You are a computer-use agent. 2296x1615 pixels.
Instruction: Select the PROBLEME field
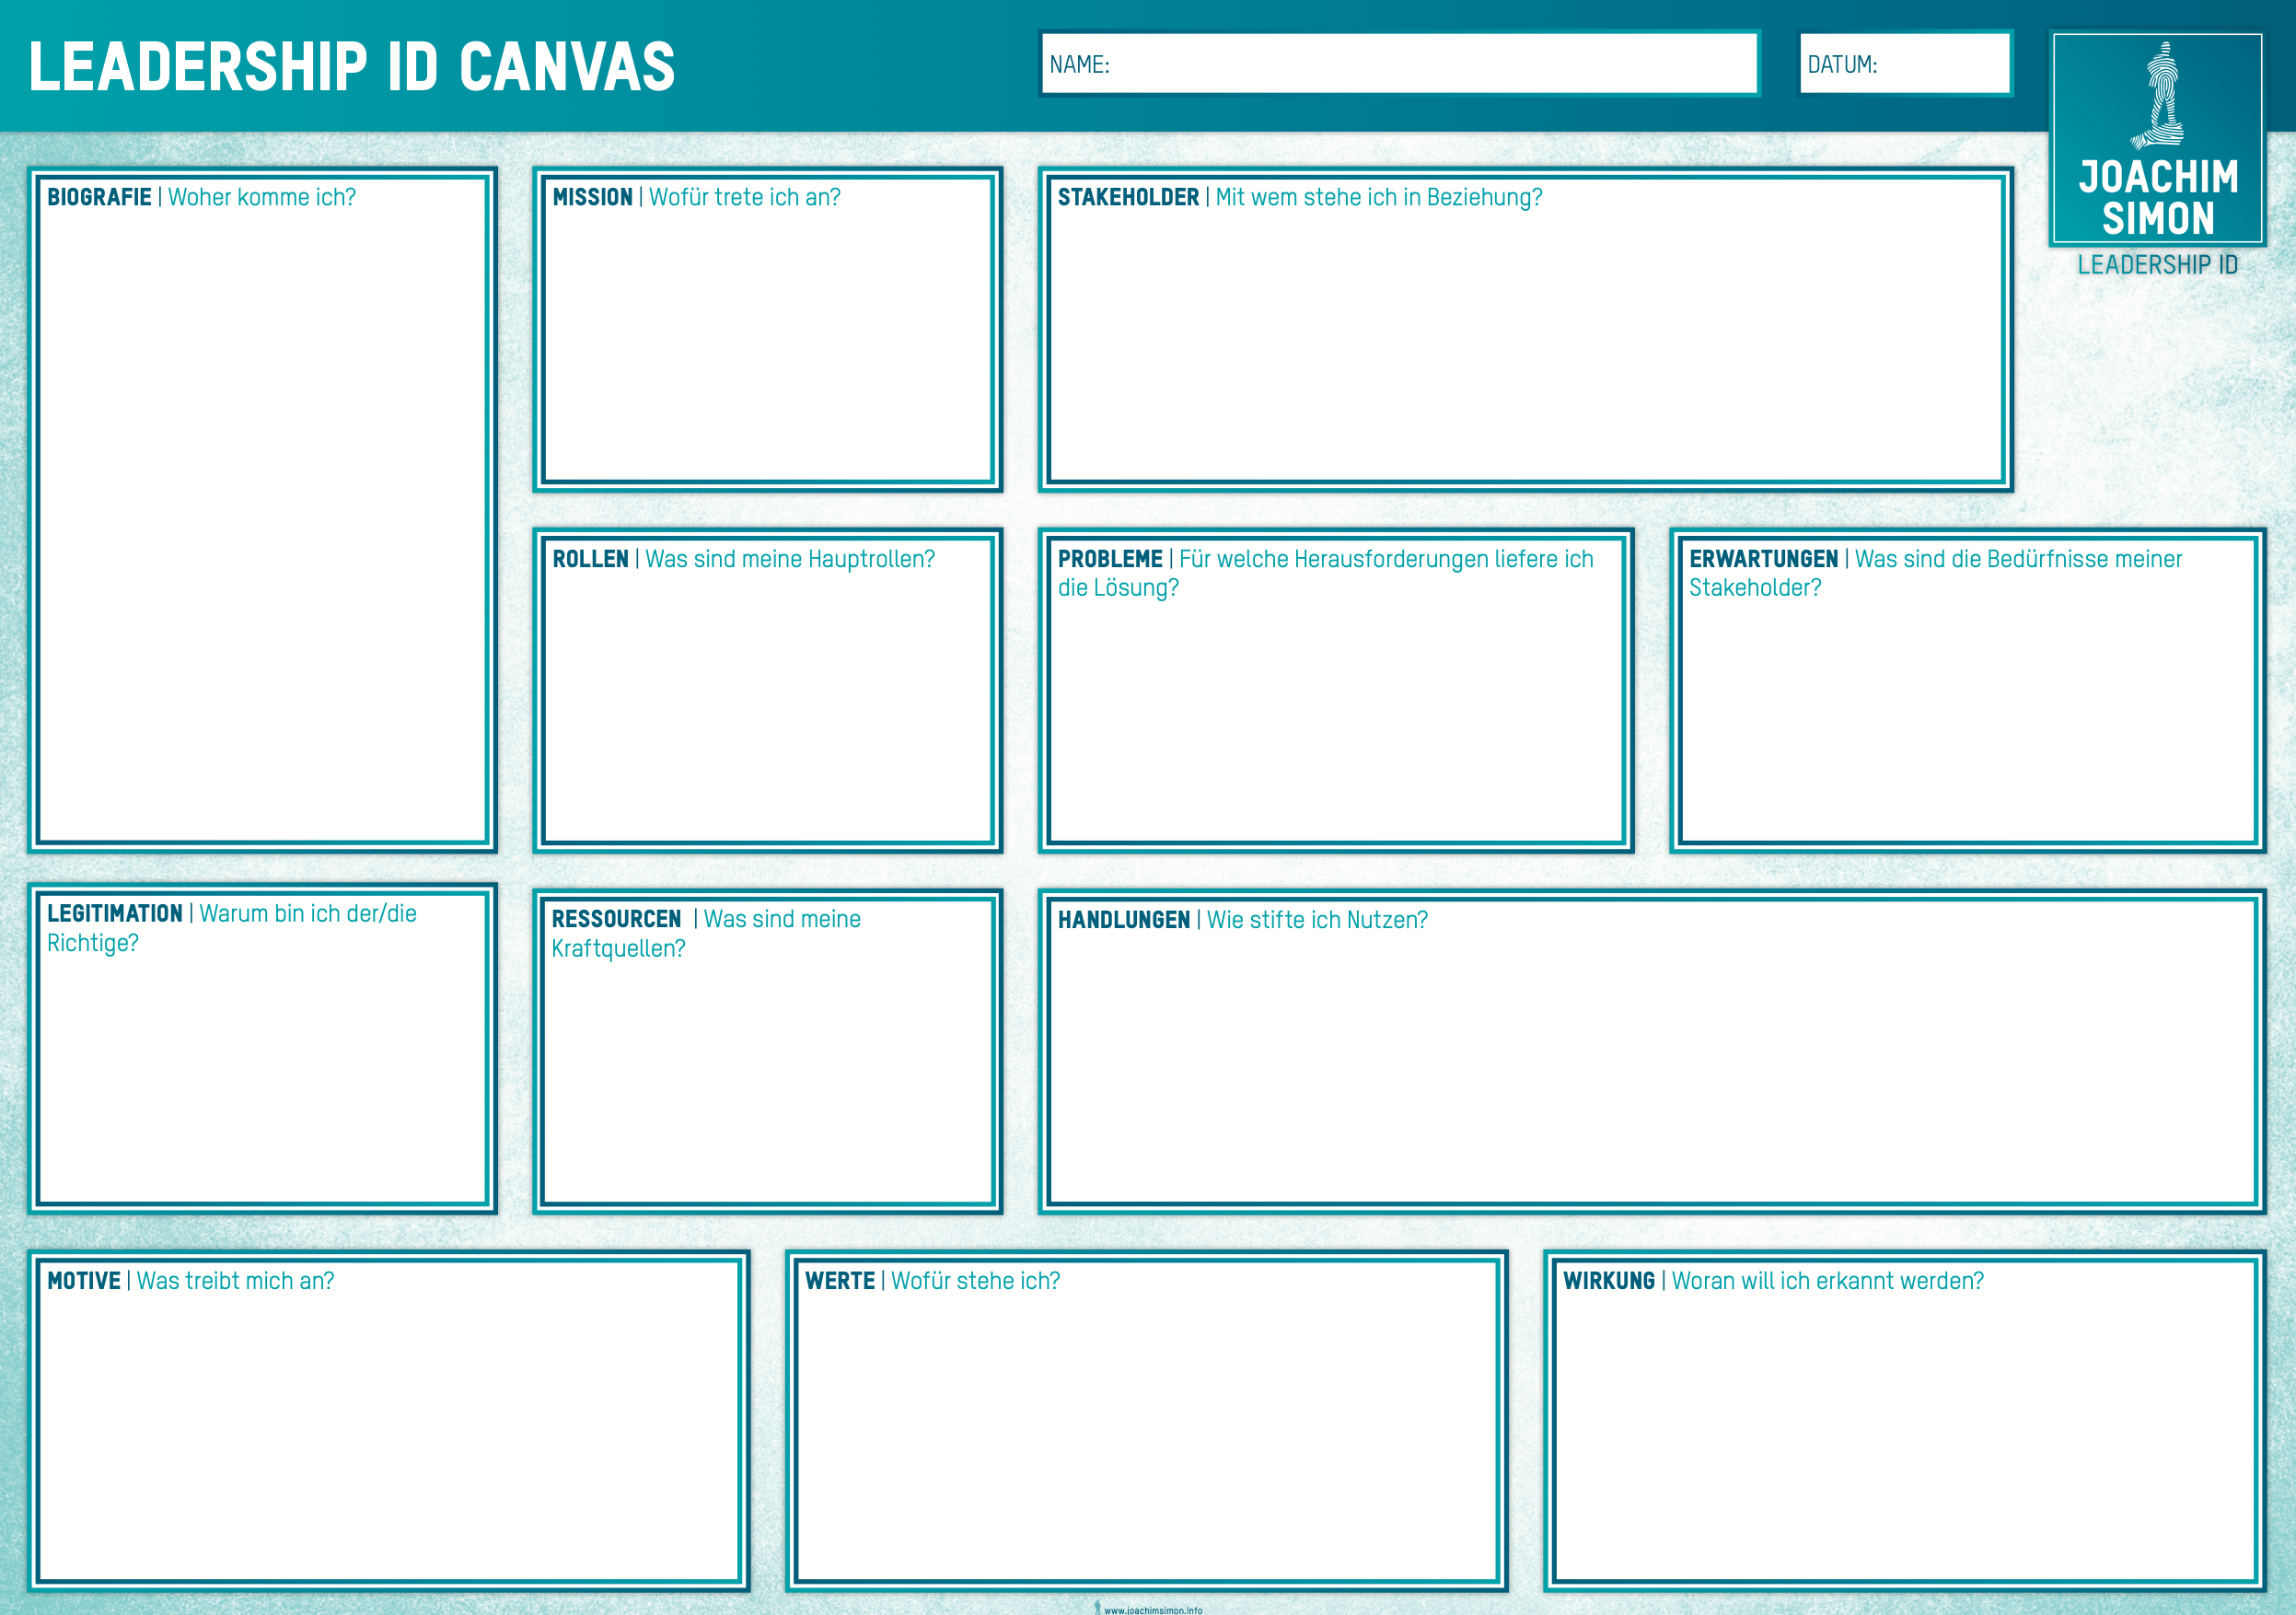pyautogui.click(x=1336, y=691)
